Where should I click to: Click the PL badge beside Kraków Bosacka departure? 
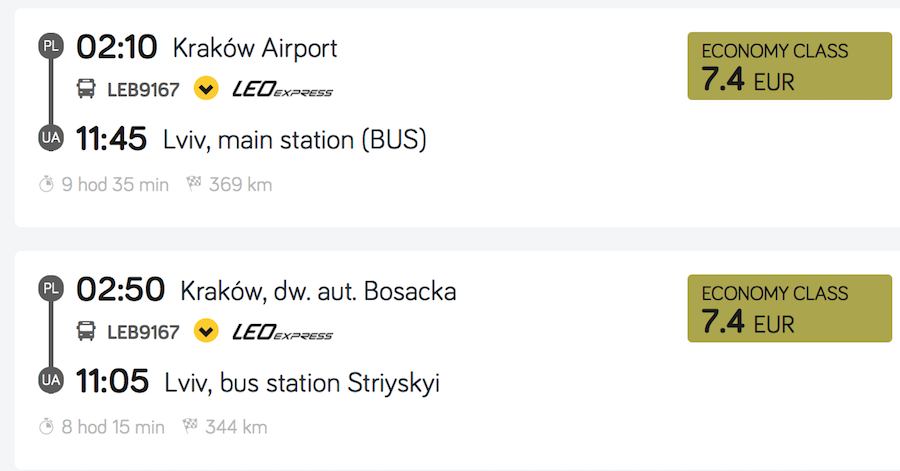click(50, 289)
